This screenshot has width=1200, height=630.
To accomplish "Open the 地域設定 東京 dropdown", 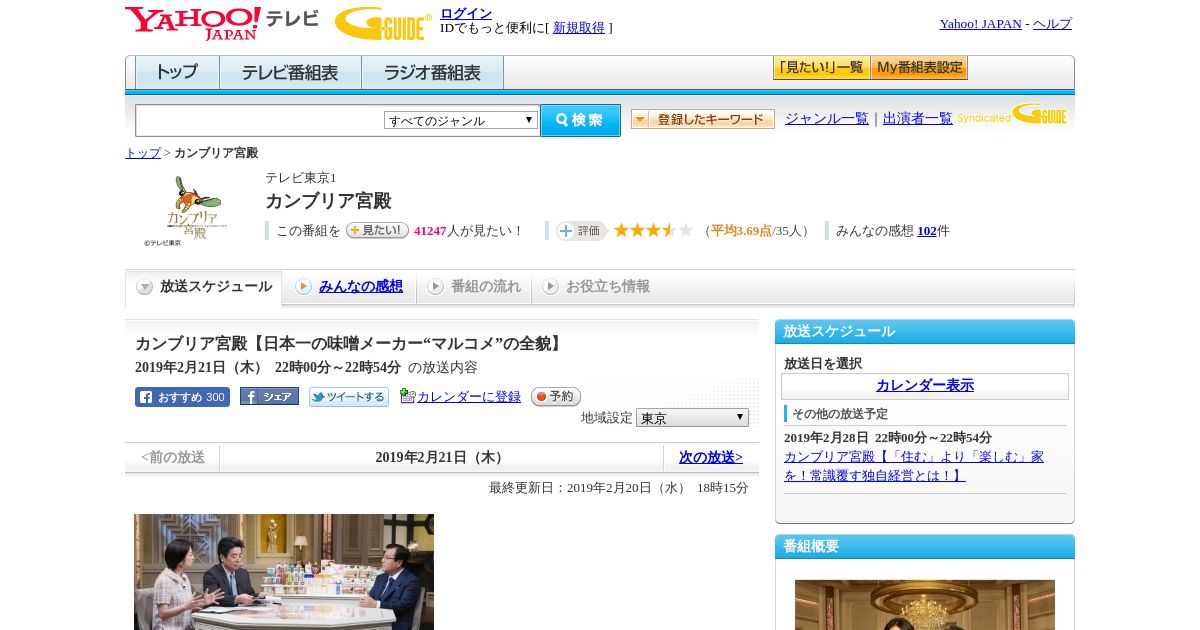I will click(x=692, y=418).
